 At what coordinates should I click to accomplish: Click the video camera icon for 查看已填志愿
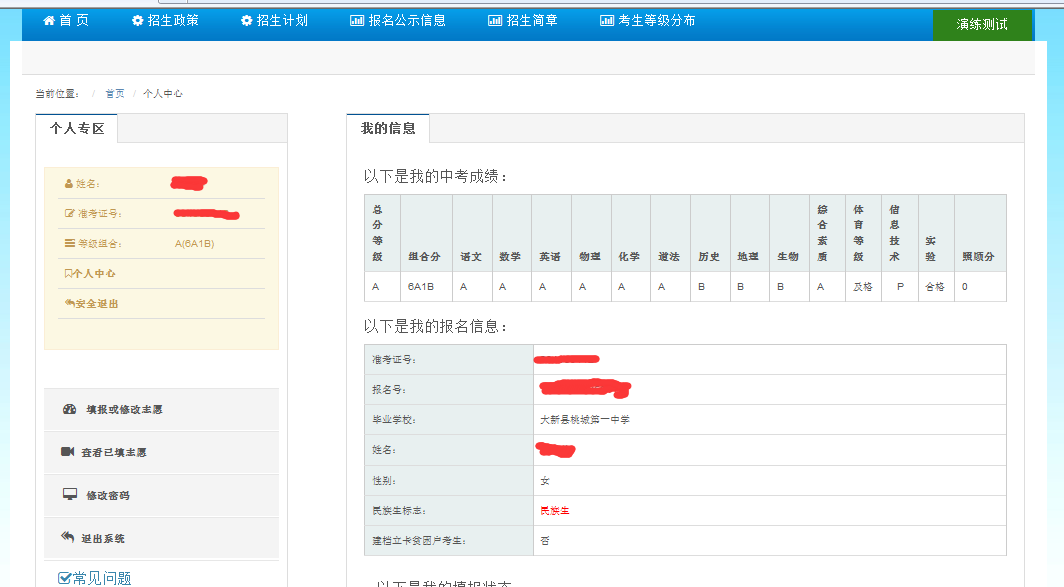point(68,452)
